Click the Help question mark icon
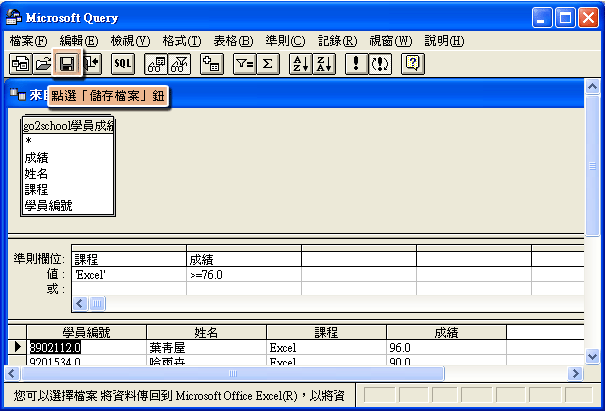 [411, 64]
